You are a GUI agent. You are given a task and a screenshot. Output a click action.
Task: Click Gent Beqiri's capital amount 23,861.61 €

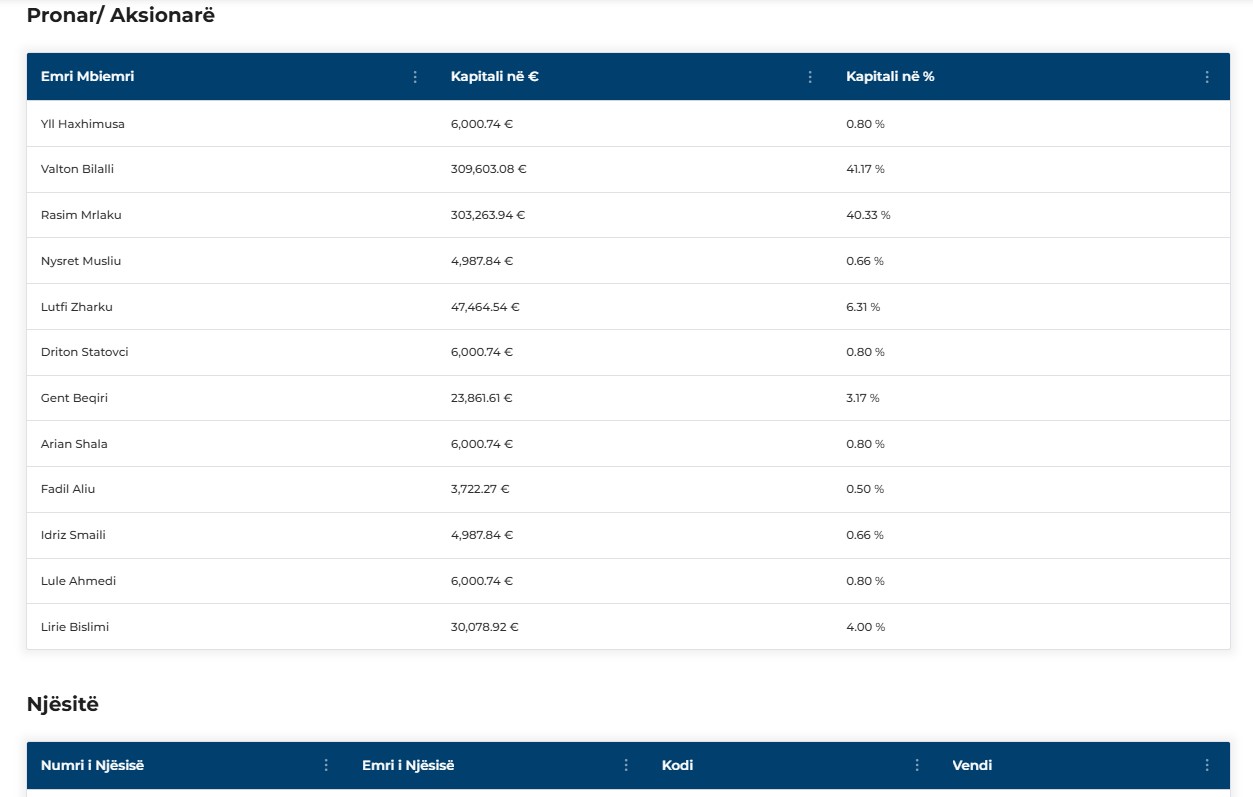(x=482, y=398)
